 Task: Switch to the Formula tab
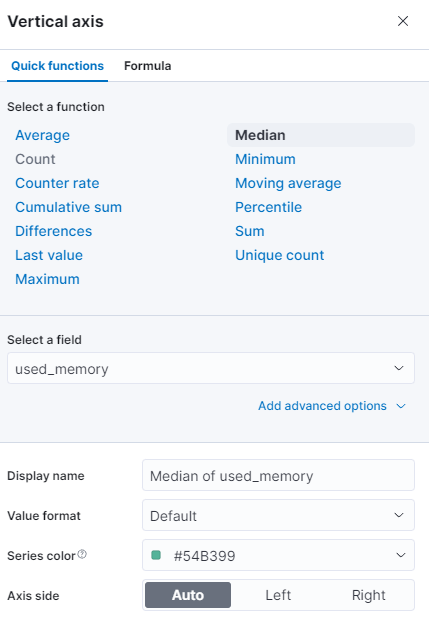148,66
